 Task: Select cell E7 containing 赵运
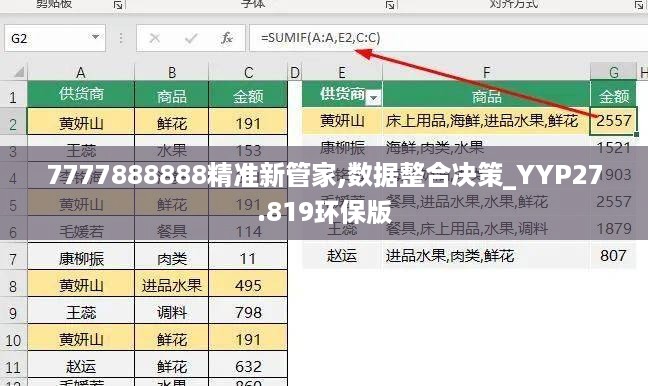click(x=342, y=255)
